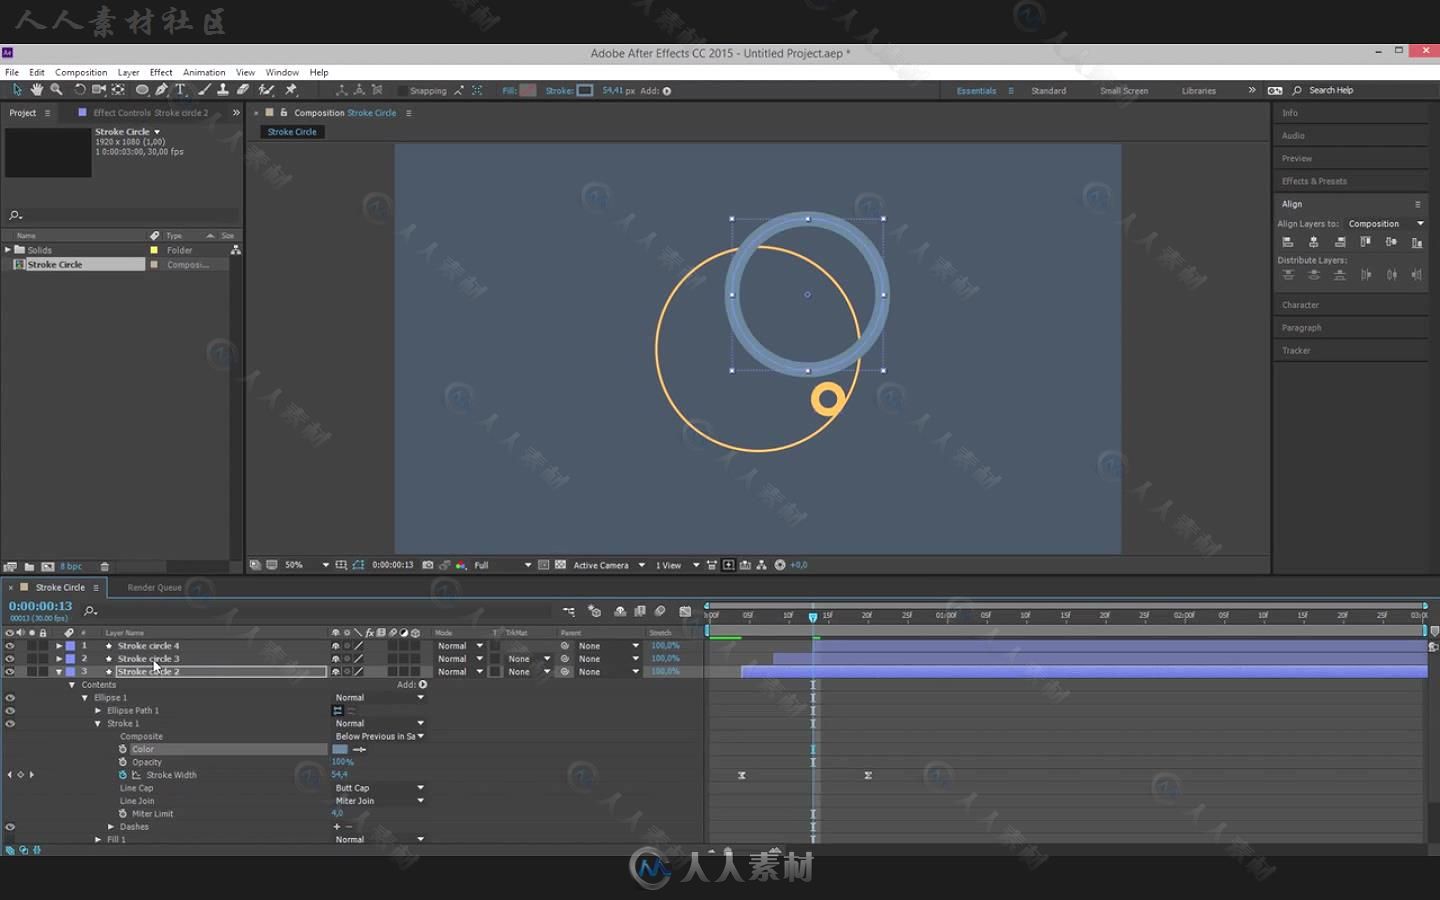Viewport: 1440px width, 900px height.
Task: Click Stroke 1 Color swatch in timeline
Action: pos(340,749)
